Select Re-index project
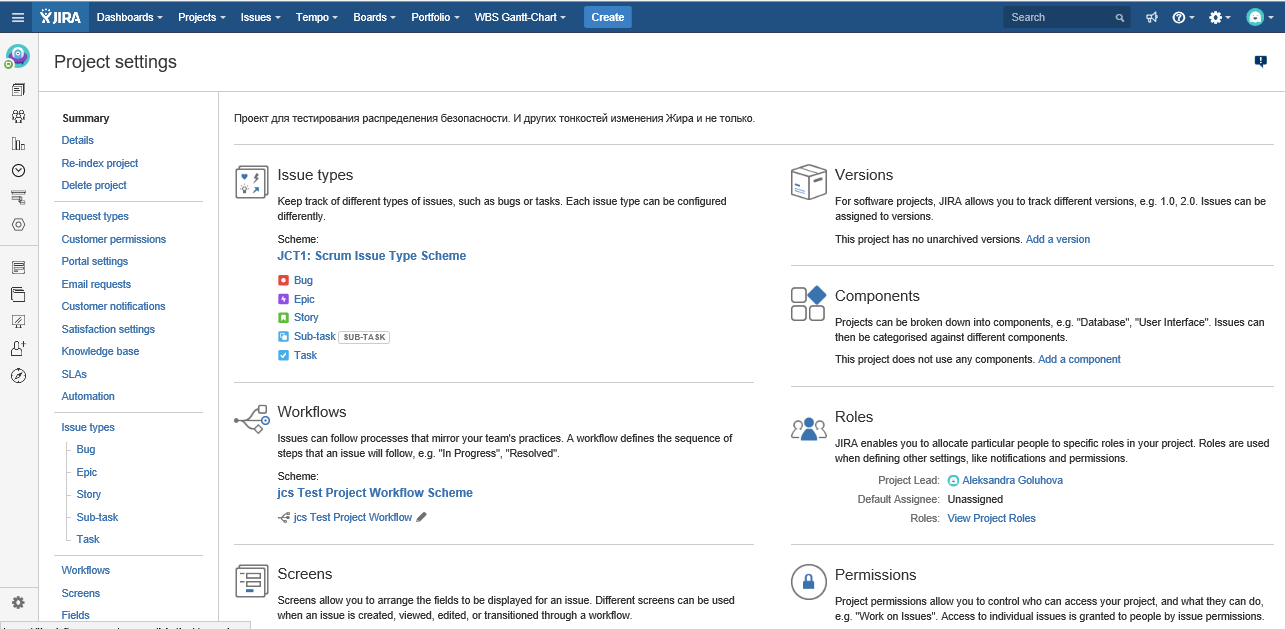This screenshot has height=629, width=1285. 100,163
